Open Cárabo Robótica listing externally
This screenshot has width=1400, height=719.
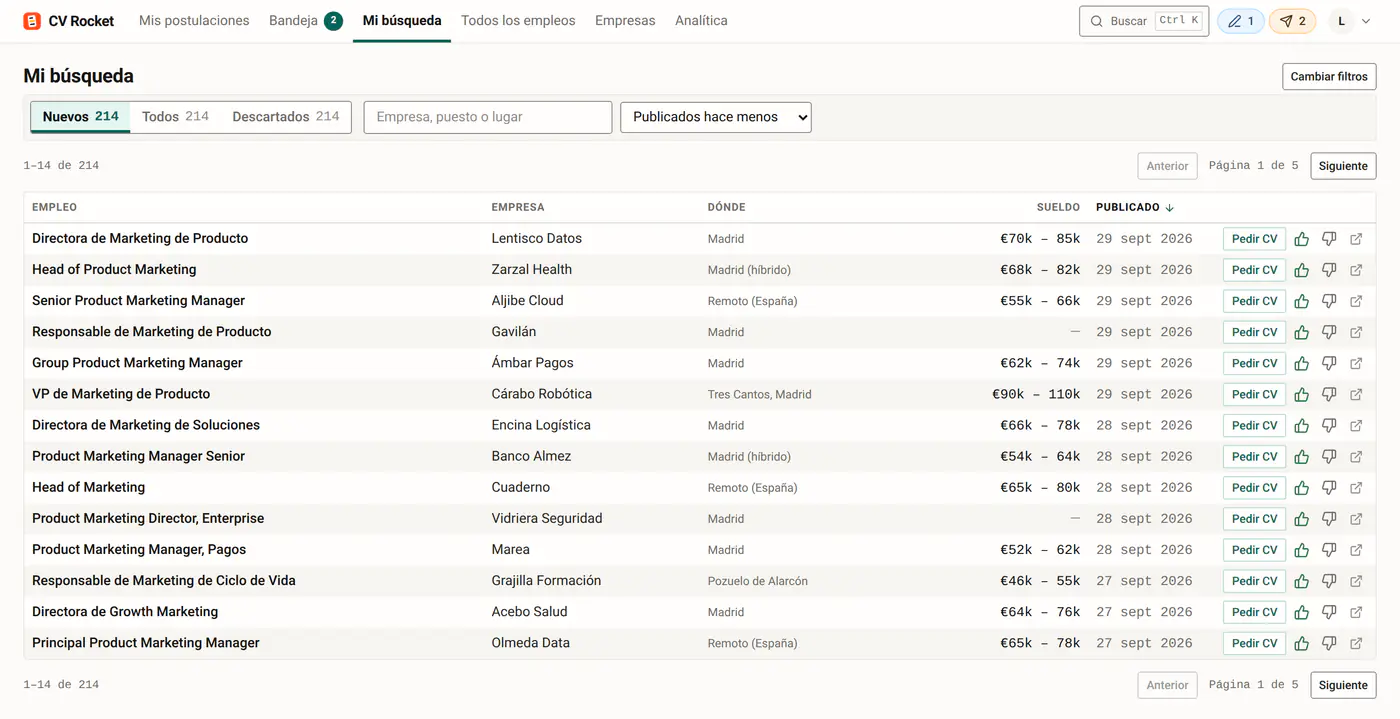[1356, 394]
